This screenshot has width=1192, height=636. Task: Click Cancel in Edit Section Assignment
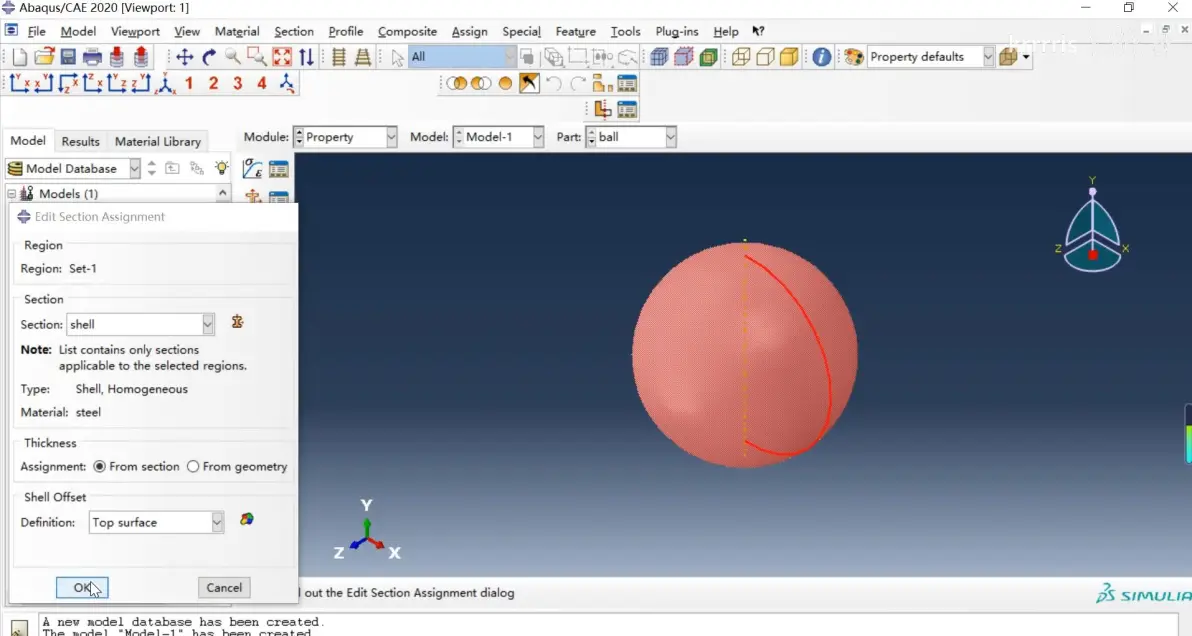point(224,587)
